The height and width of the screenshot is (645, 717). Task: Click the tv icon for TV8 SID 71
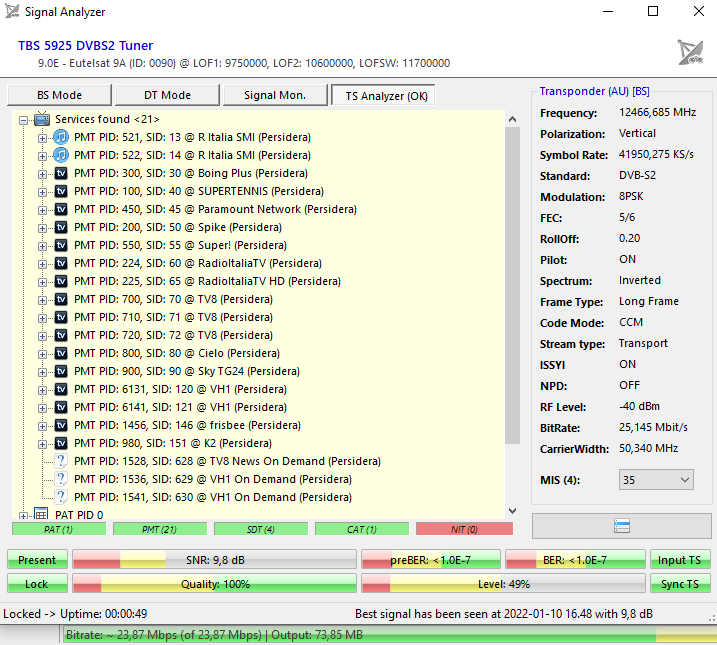(61, 317)
